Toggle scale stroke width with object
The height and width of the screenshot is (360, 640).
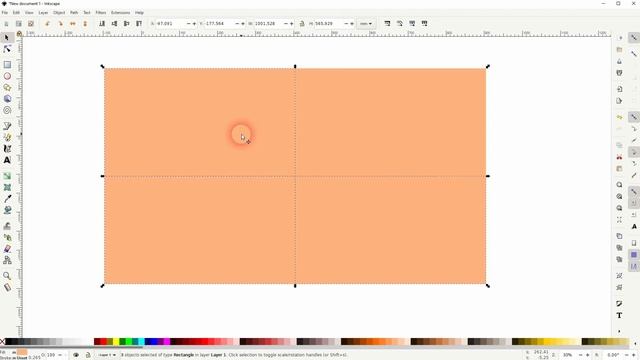387,24
